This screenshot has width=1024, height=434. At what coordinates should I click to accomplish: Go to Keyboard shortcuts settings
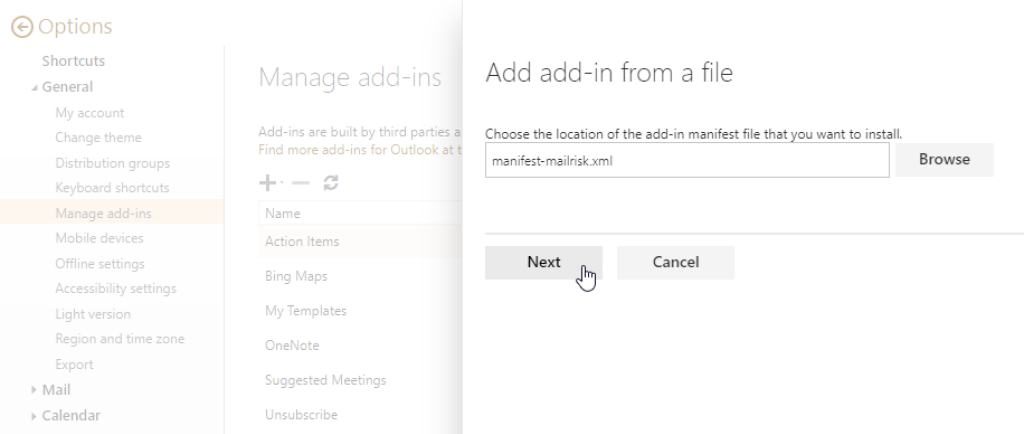pyautogui.click(x=112, y=188)
